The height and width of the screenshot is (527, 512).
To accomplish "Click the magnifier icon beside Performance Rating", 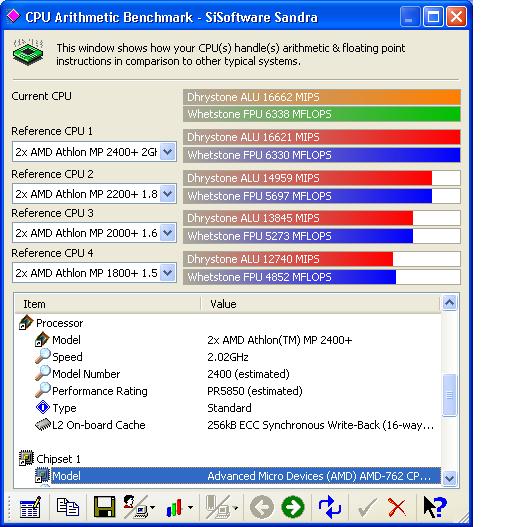I will [x=42, y=390].
